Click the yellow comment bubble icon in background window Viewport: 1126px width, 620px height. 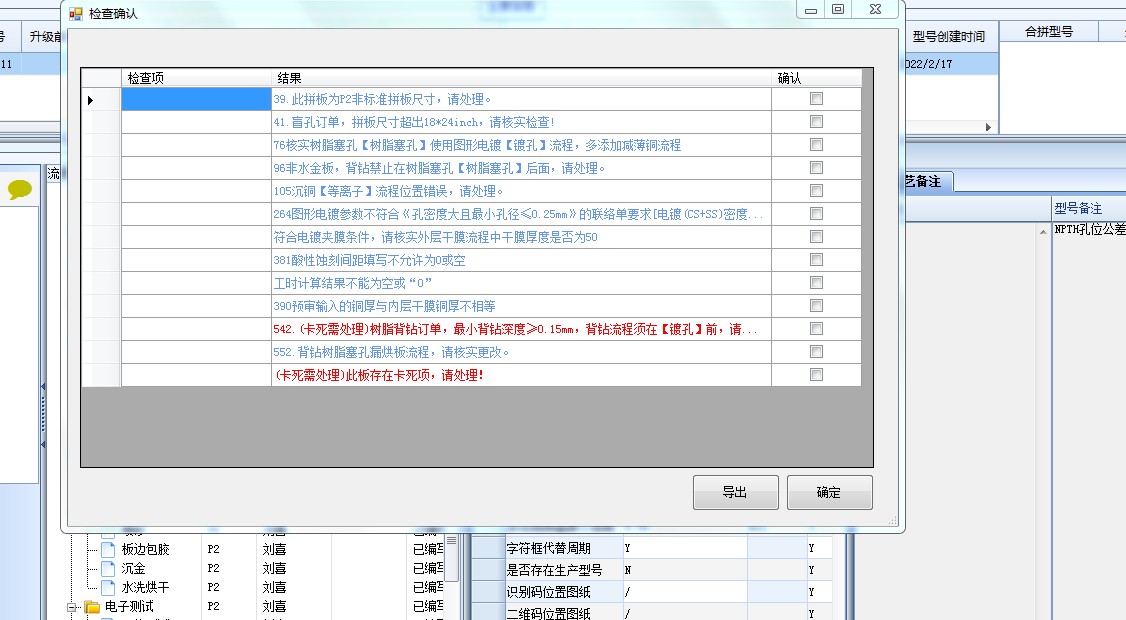tap(19, 190)
